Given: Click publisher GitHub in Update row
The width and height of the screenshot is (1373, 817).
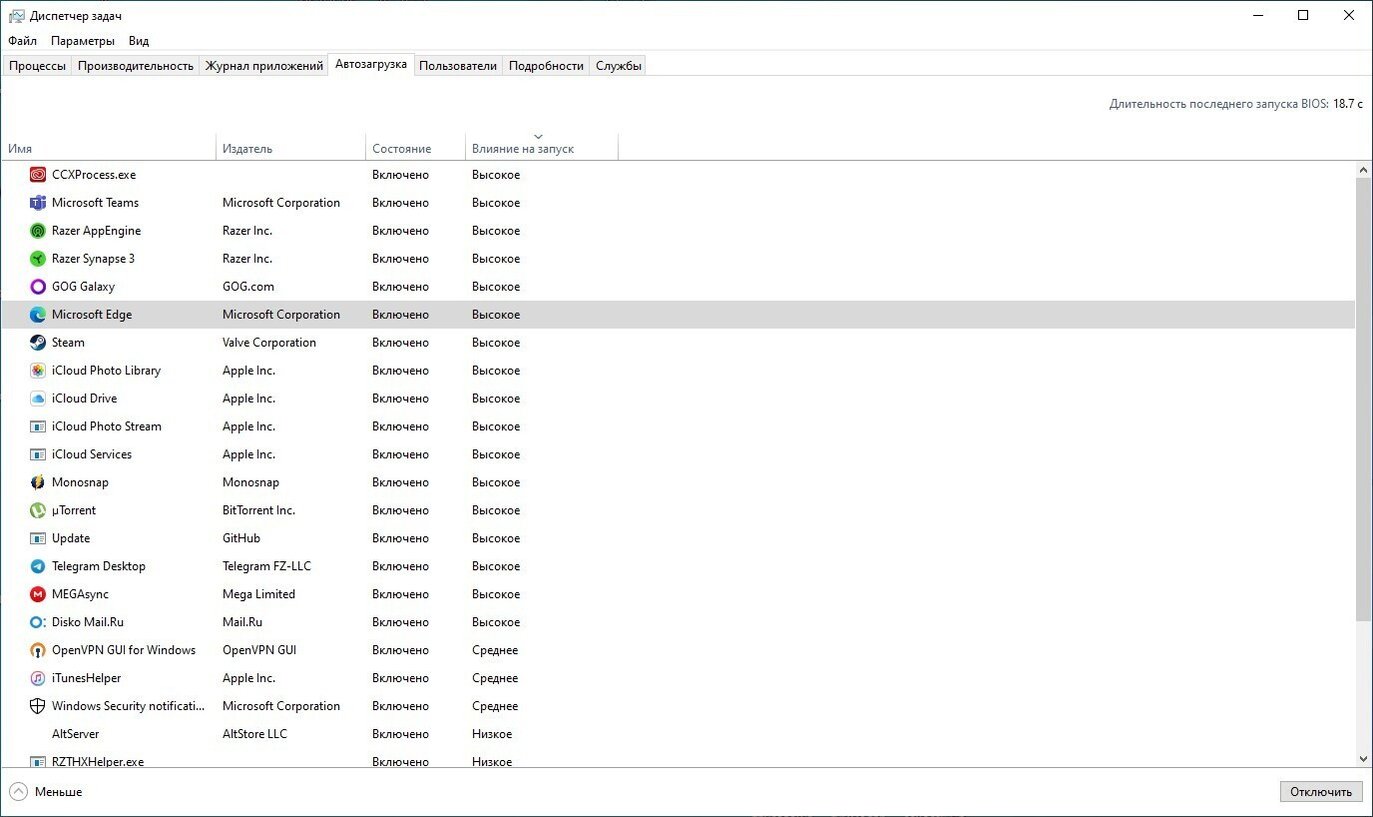Looking at the screenshot, I should click(x=241, y=538).
